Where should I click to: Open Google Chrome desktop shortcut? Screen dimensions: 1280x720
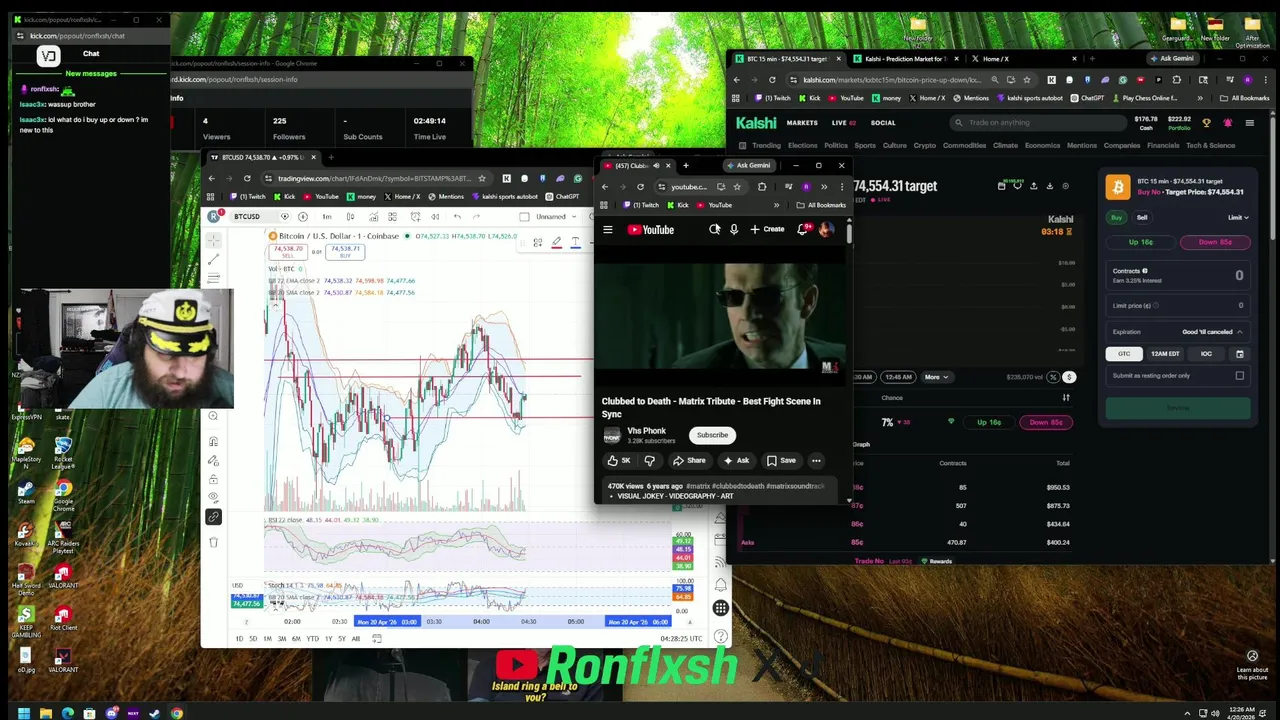[x=63, y=495]
